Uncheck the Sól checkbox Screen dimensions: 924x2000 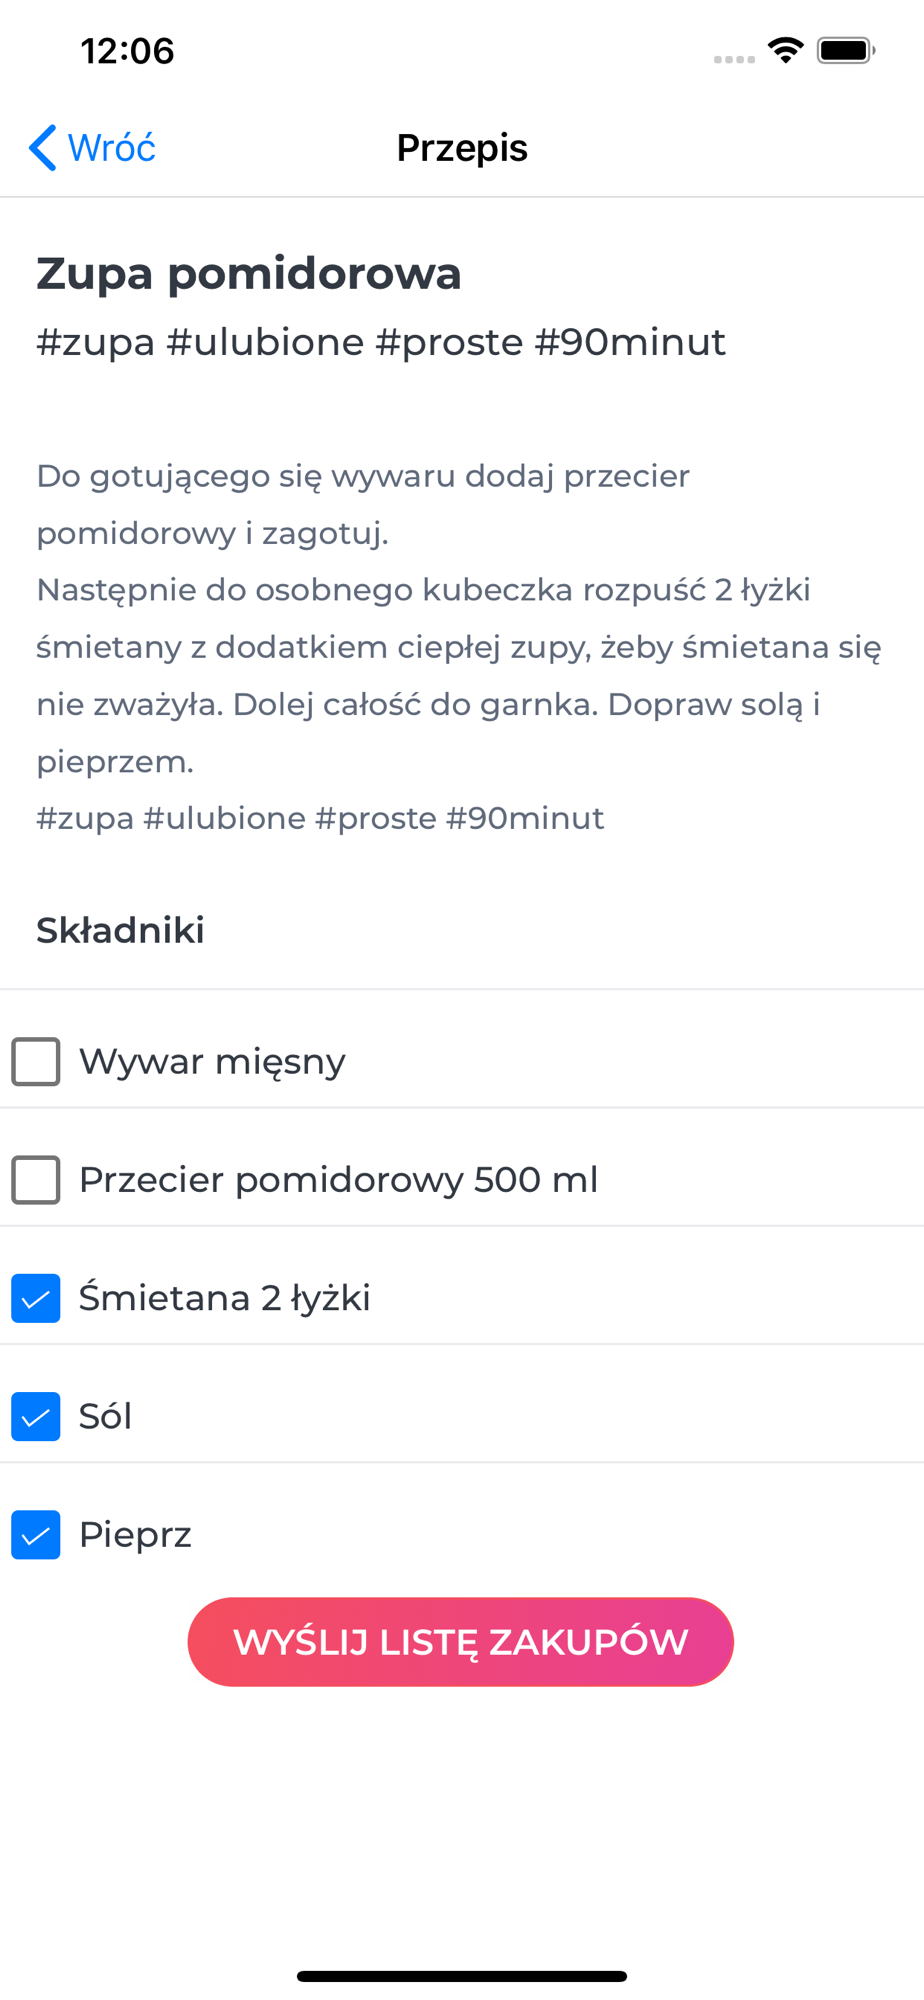tap(36, 1416)
